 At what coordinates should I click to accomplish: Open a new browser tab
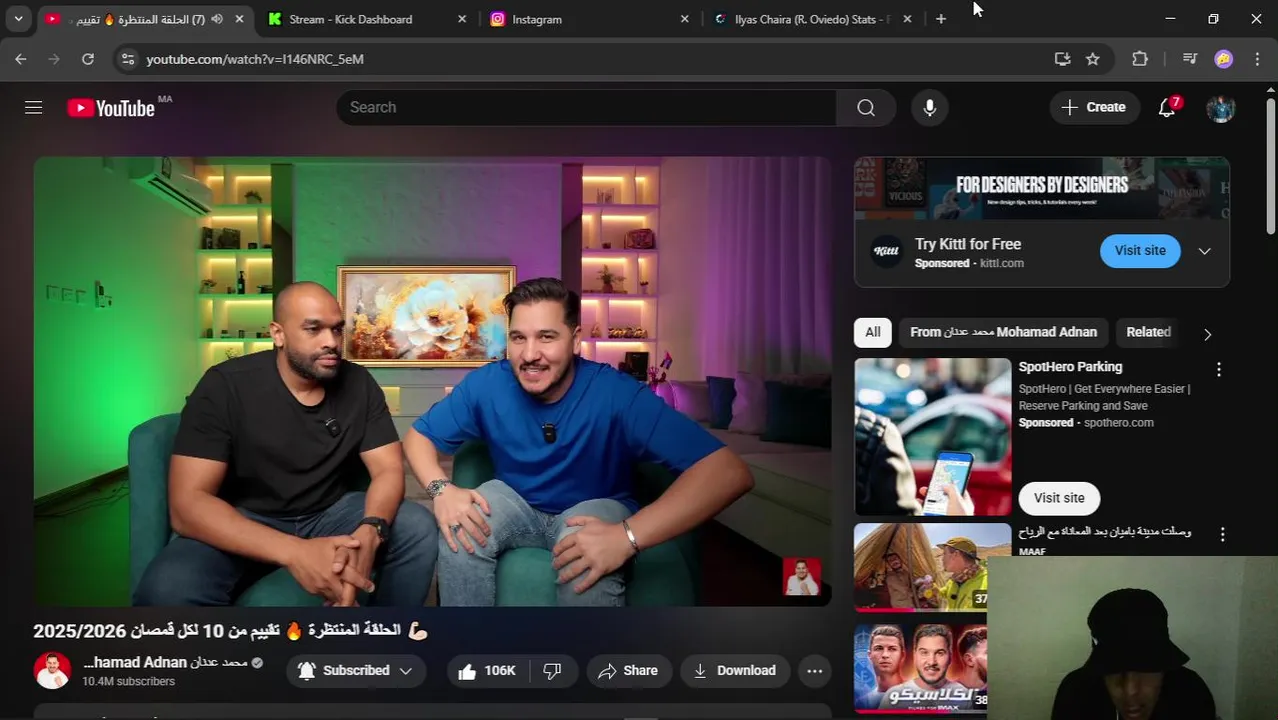941,19
